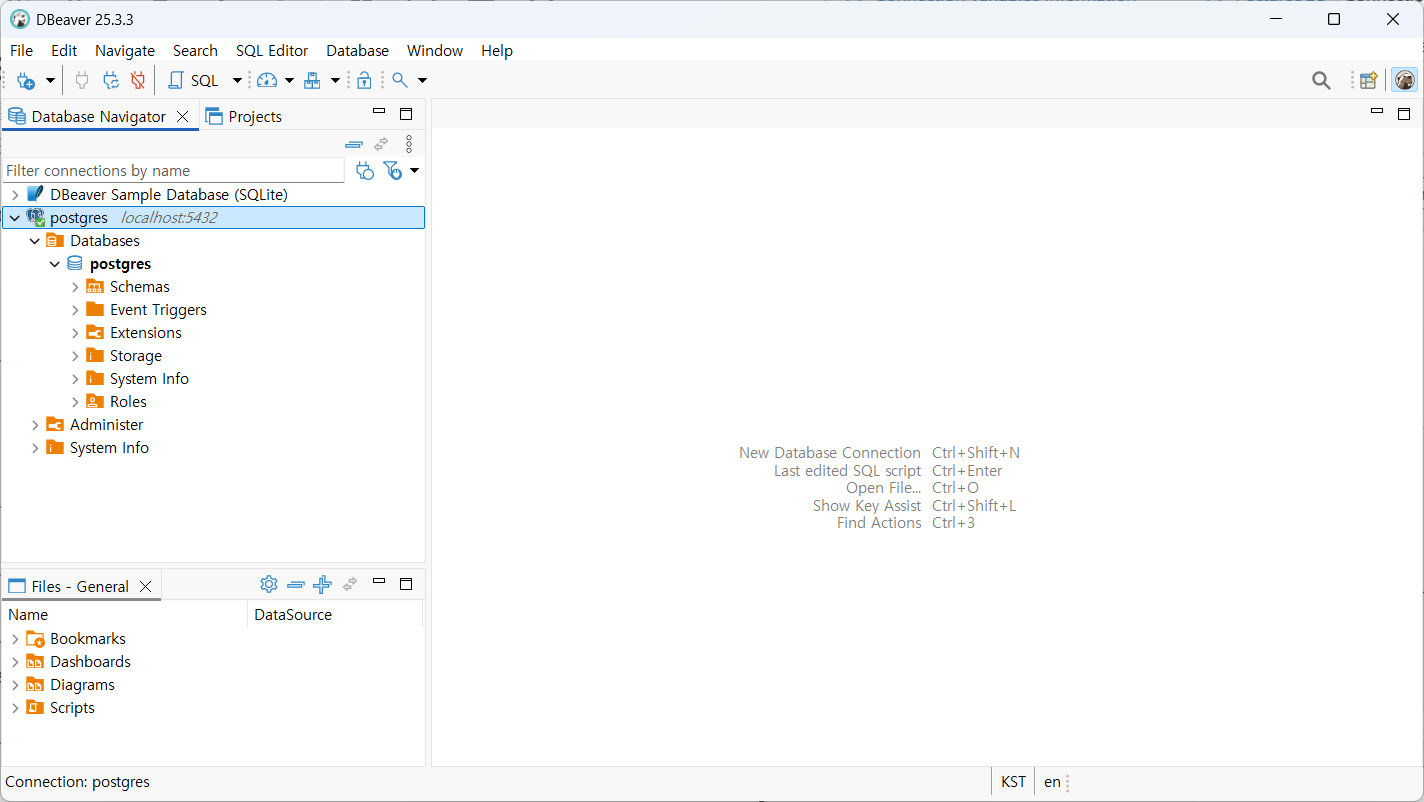Click the dashboard gauge icon
Image resolution: width=1424 pixels, height=802 pixels.
[x=266, y=81]
